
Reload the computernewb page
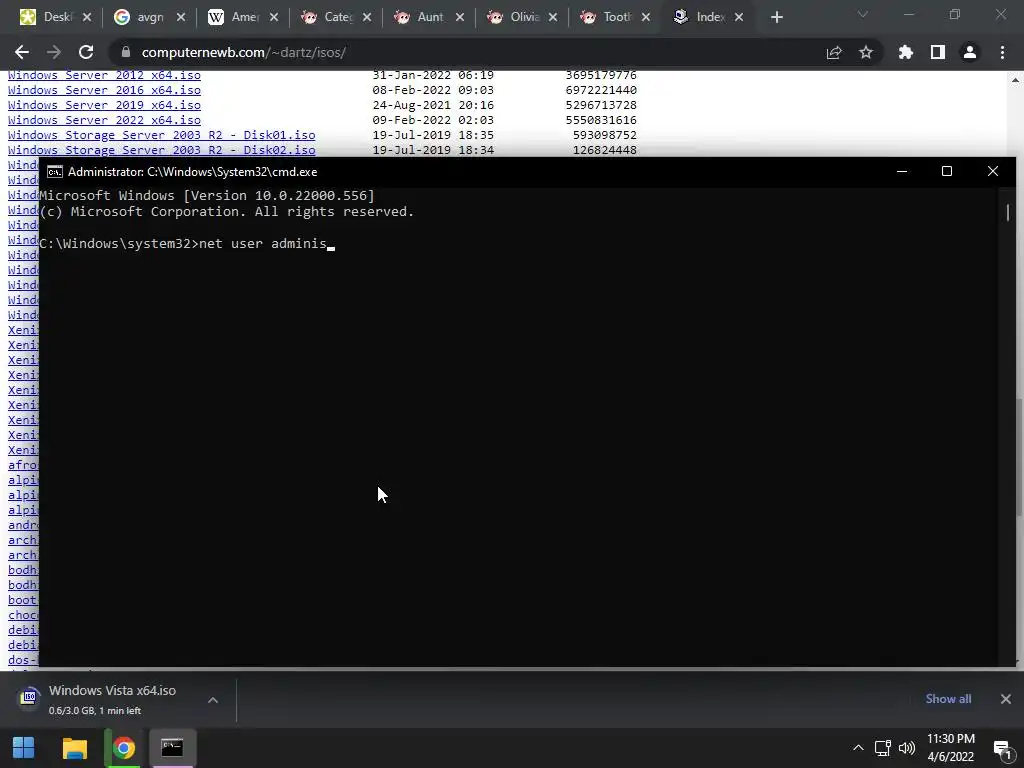click(86, 52)
